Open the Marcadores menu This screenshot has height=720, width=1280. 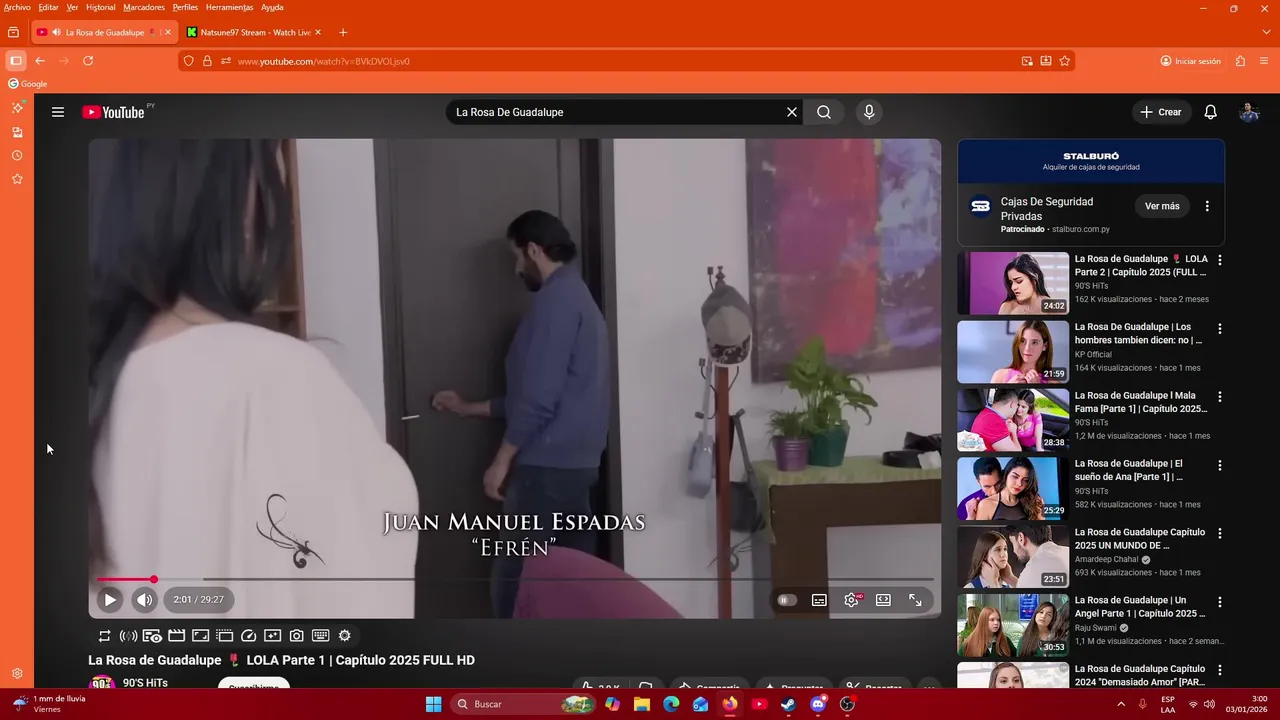click(144, 7)
